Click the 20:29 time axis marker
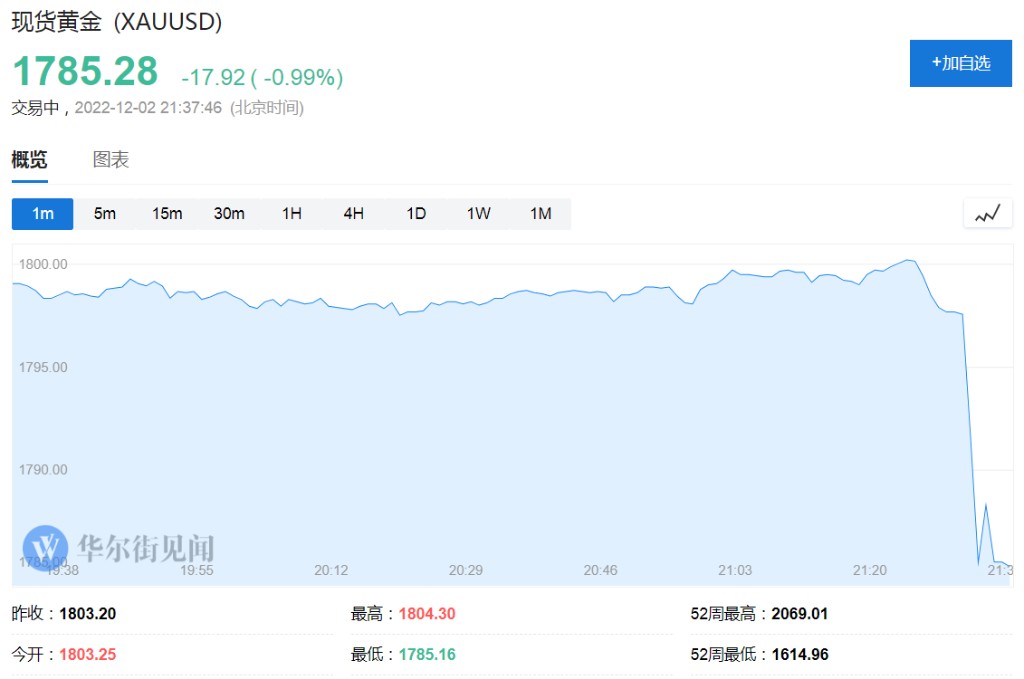This screenshot has width=1024, height=679. click(x=465, y=570)
